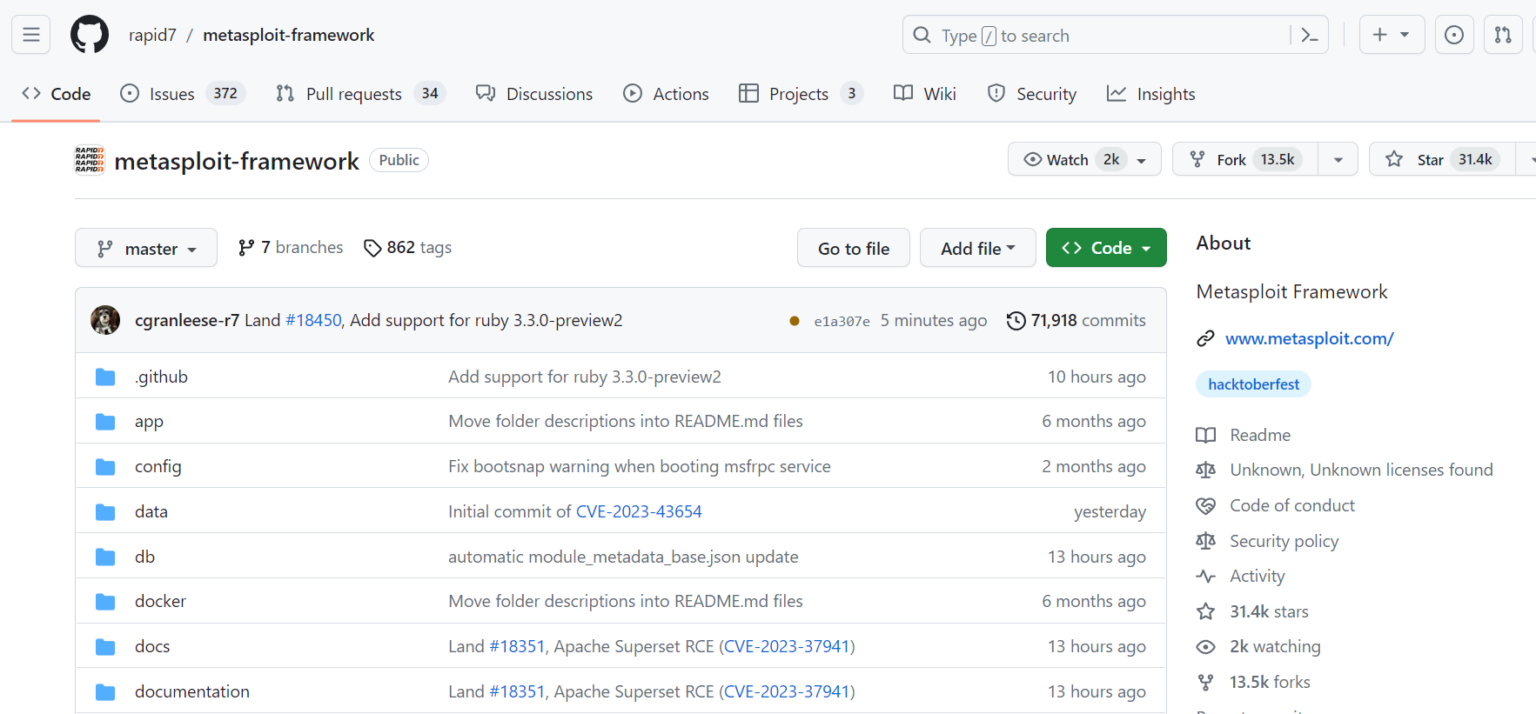
Task: Expand the green Code dropdown
Action: (1106, 248)
